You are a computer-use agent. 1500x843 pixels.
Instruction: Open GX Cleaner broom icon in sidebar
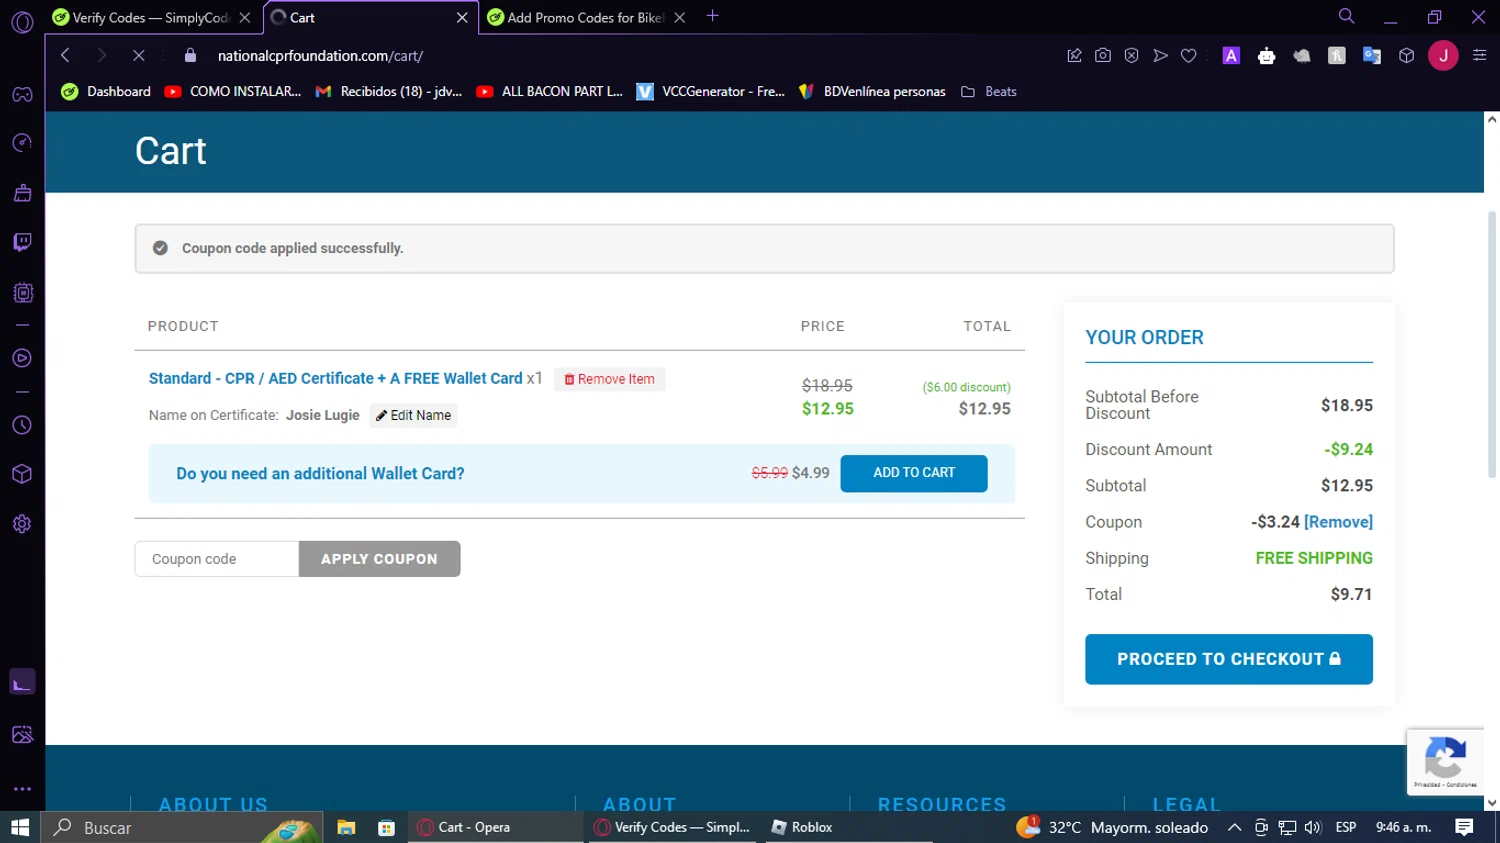(22, 193)
